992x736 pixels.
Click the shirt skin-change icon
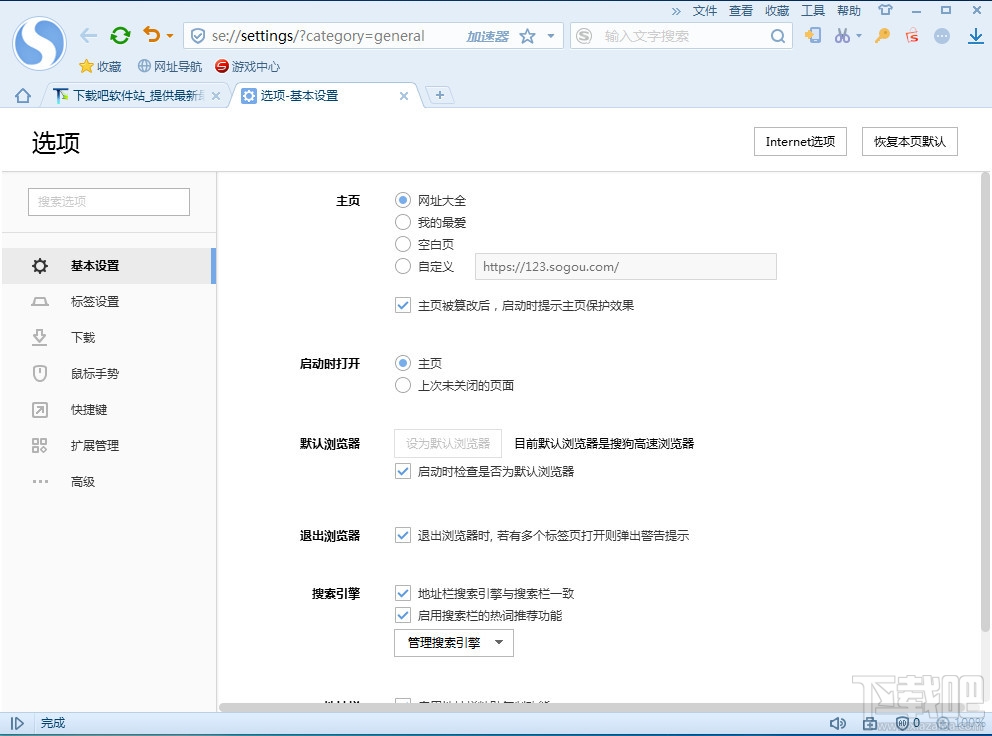tap(885, 10)
